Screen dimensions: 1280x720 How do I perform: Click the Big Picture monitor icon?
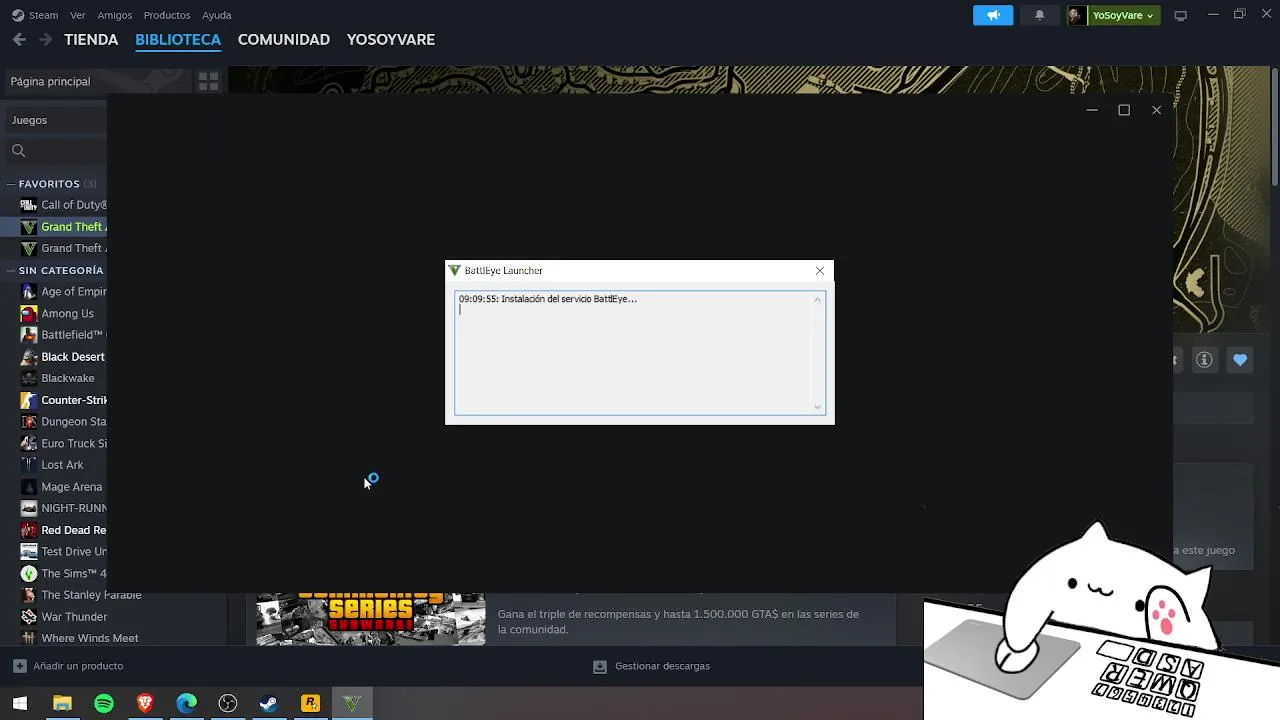point(1180,15)
